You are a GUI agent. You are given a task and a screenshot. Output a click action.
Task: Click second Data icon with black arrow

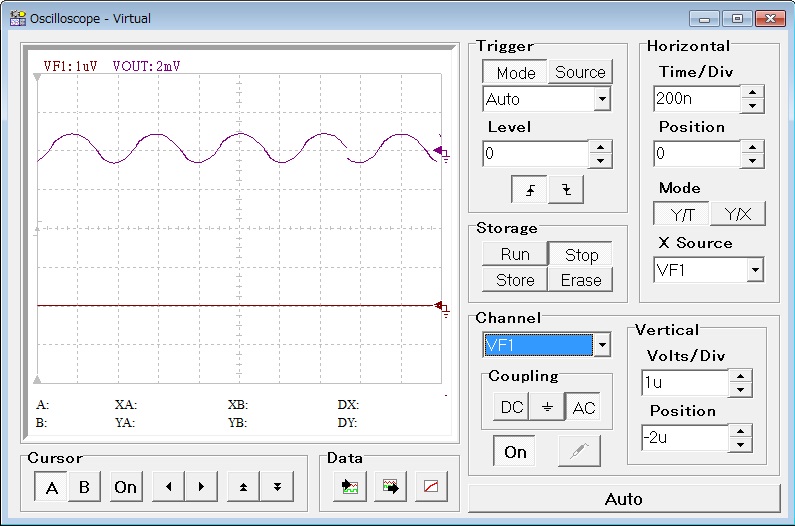[x=390, y=487]
